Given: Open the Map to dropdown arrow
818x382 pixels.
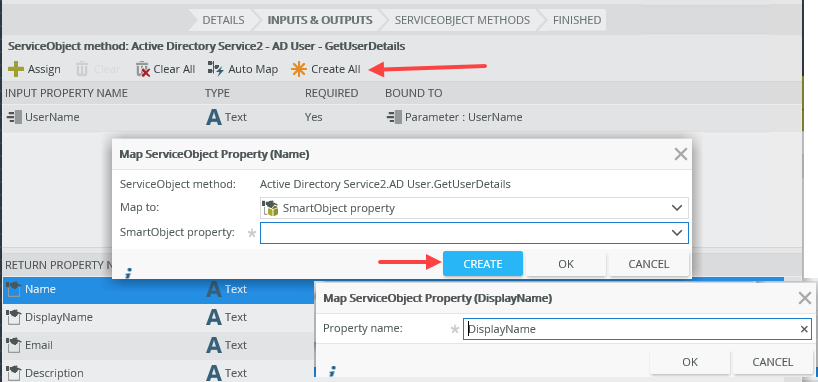Looking at the screenshot, I should (x=677, y=208).
